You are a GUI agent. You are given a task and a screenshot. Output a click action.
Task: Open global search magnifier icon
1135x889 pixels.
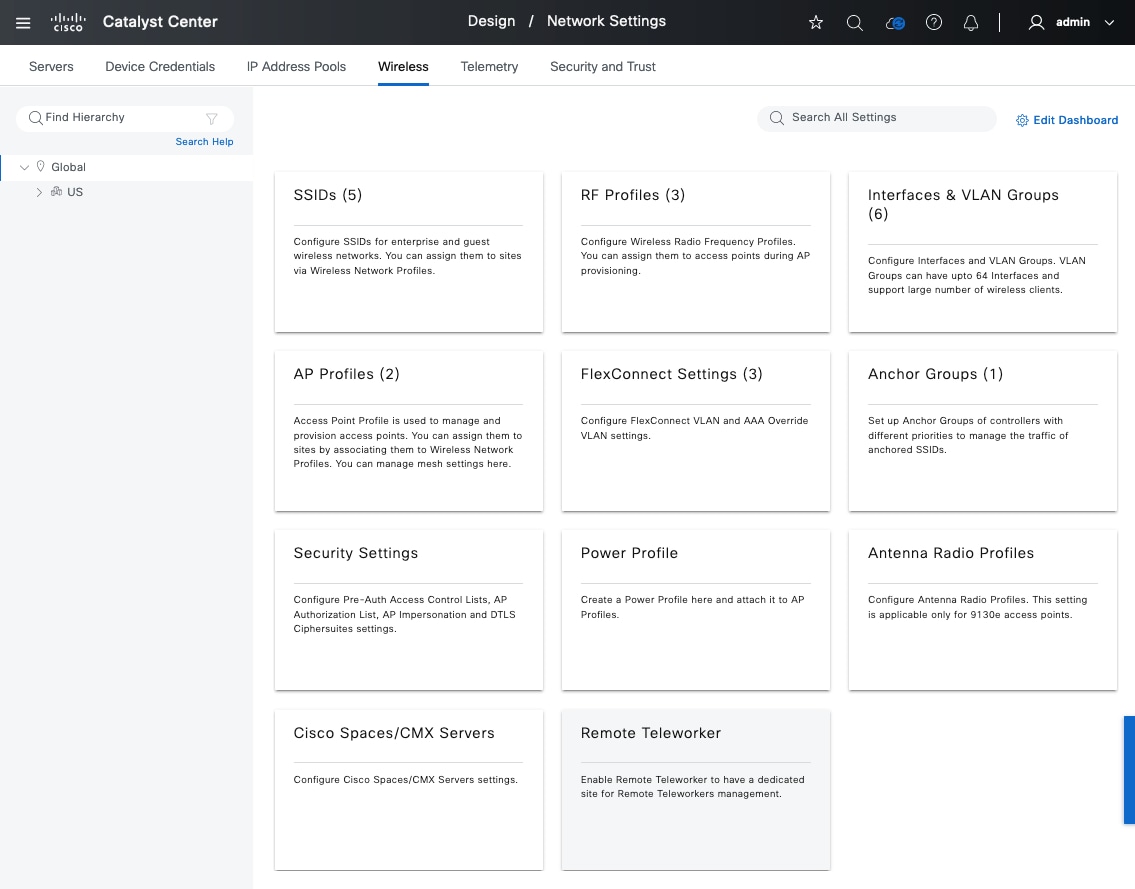tap(855, 22)
